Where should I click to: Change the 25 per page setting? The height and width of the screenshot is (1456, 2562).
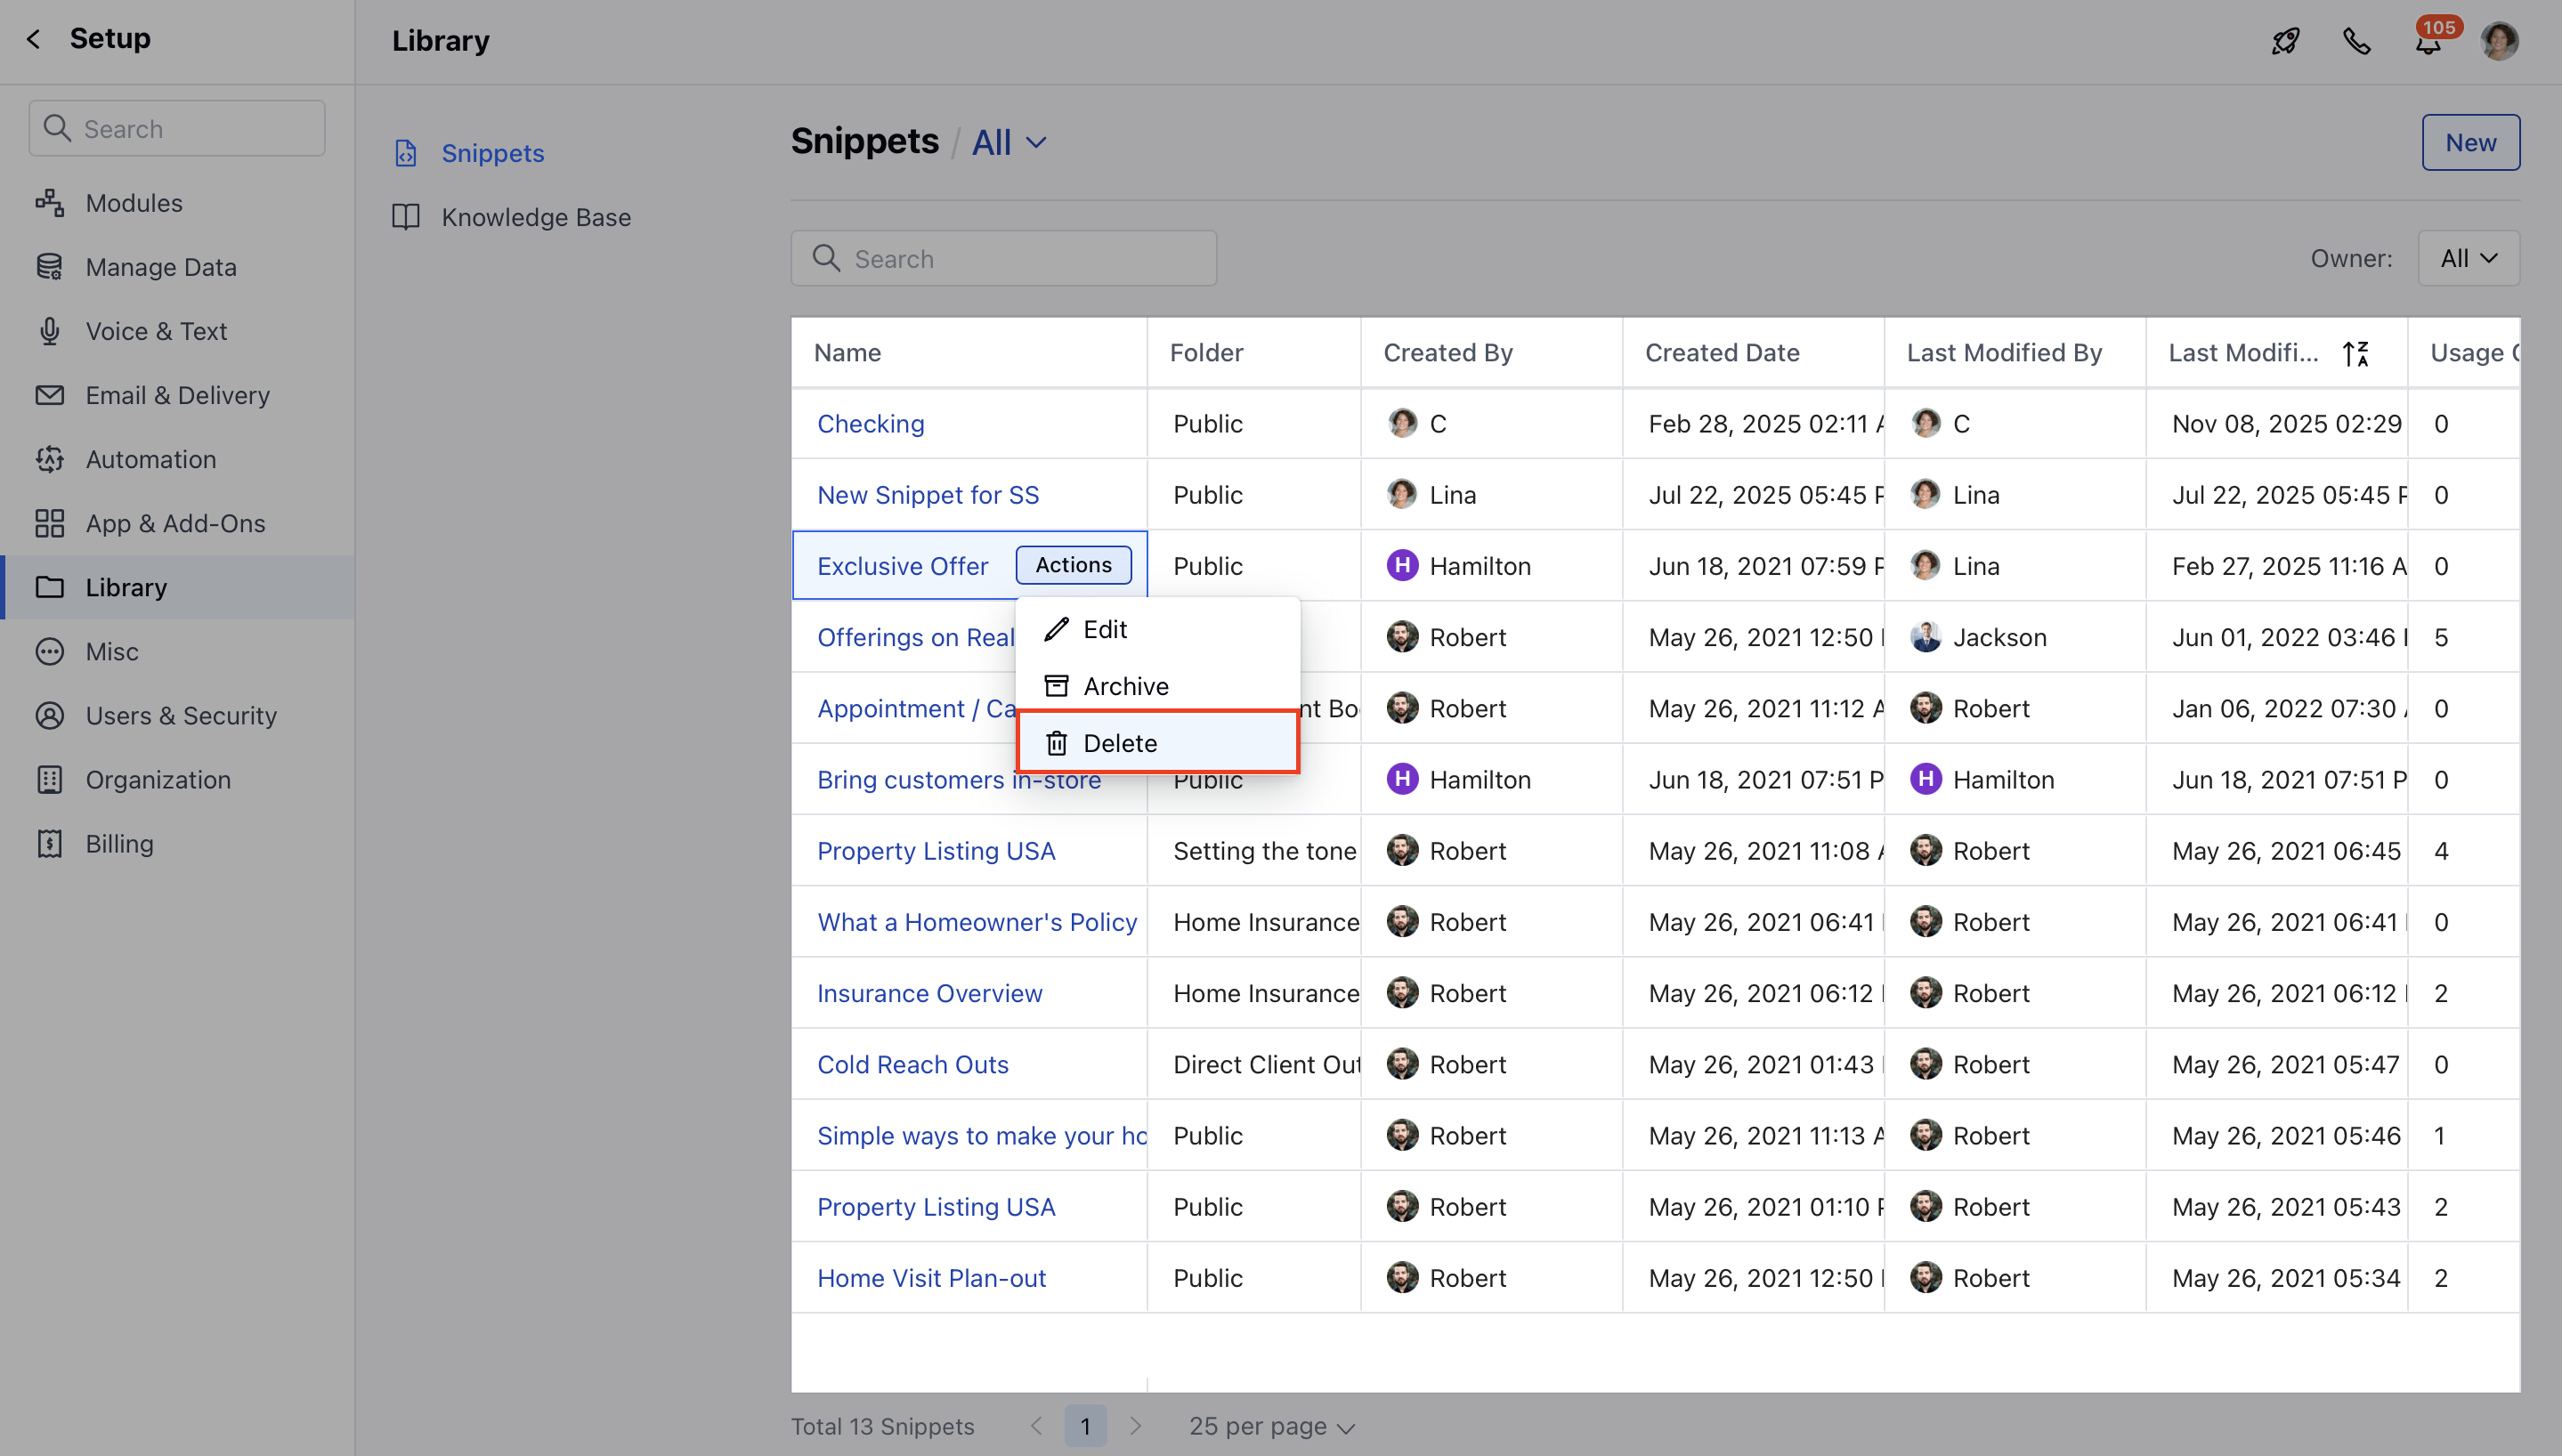(1271, 1426)
